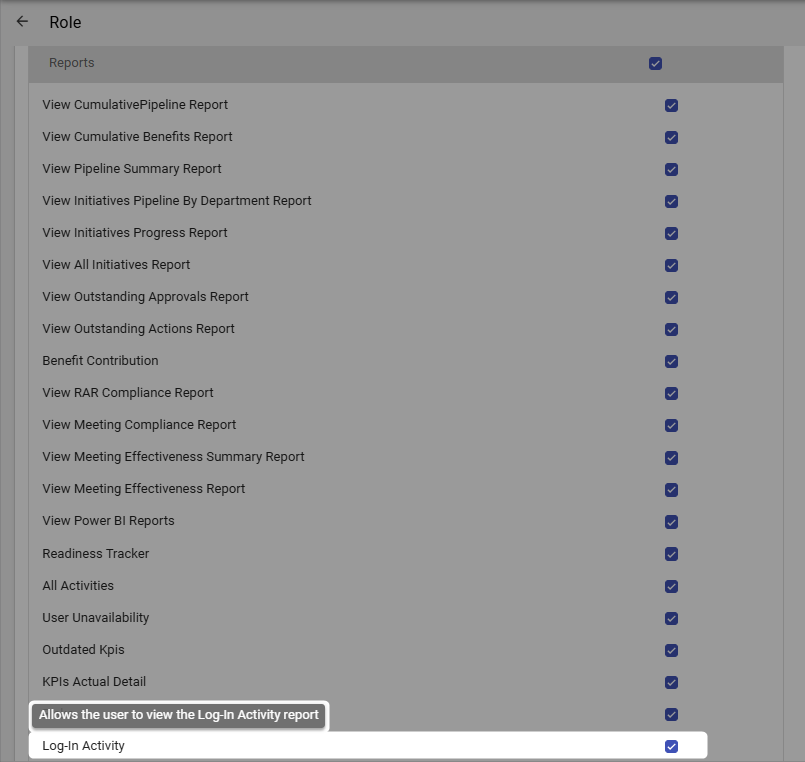Click the KPIs Actual Detail label
This screenshot has width=805, height=762.
pos(94,681)
